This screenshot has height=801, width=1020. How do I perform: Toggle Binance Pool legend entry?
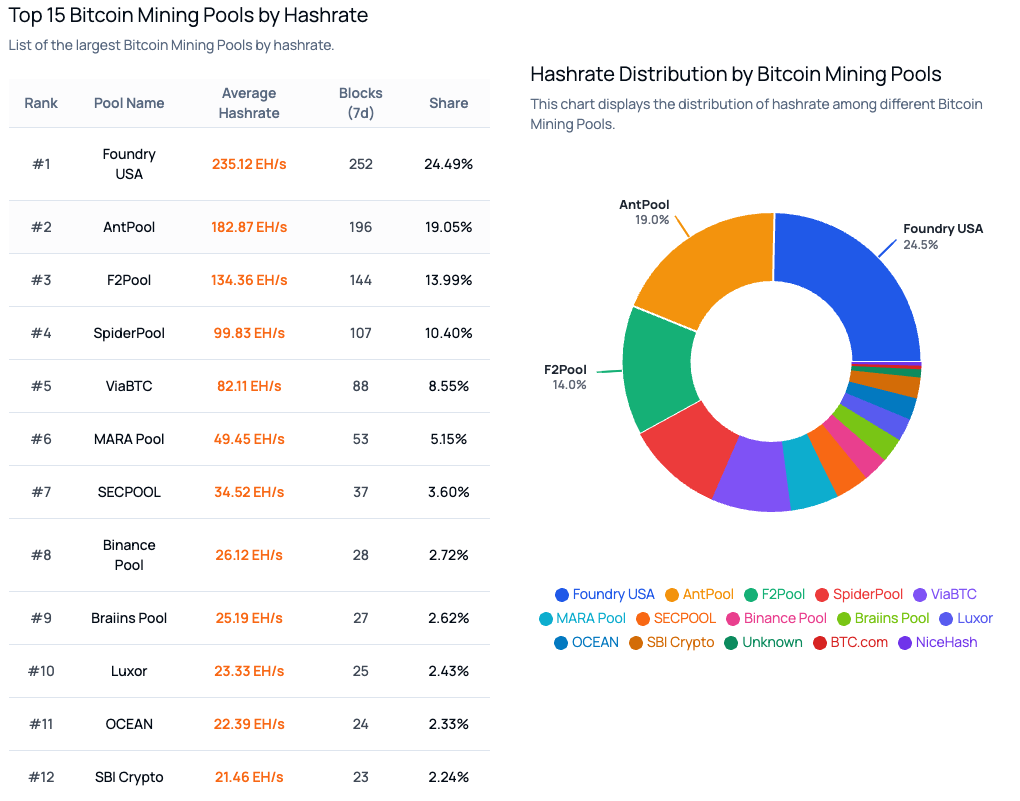pos(776,619)
